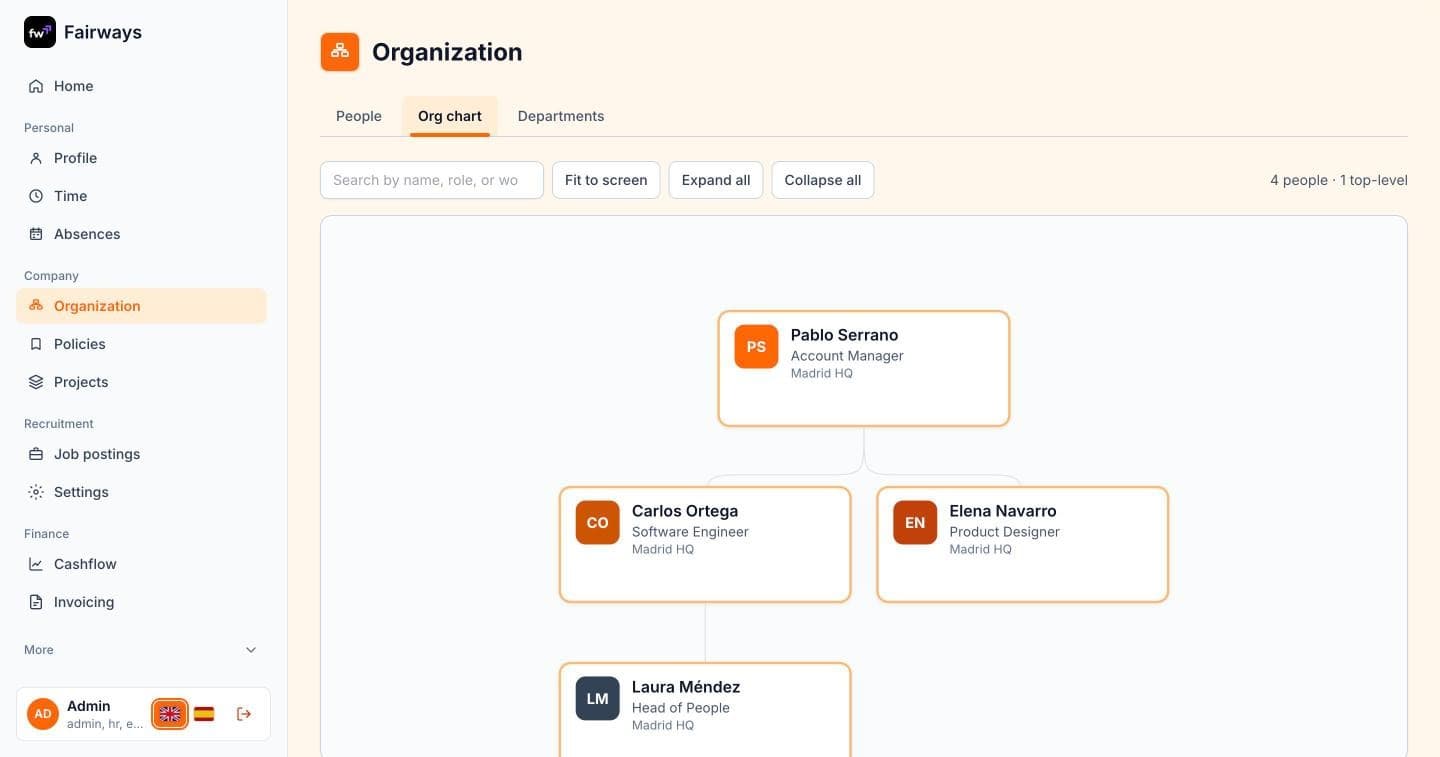
Task: Open Elena Navarro's card
Action: pos(1023,545)
